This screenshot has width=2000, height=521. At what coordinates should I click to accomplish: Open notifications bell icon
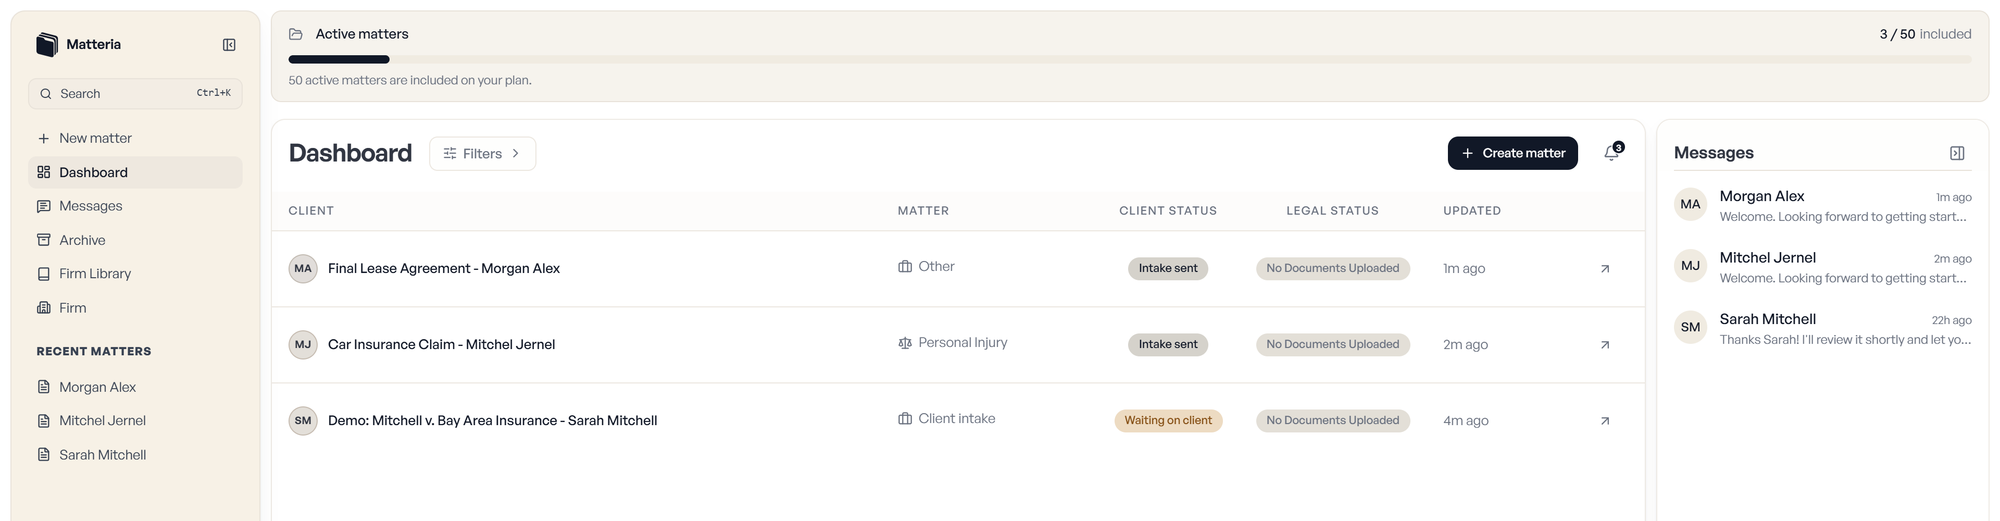[x=1612, y=153]
